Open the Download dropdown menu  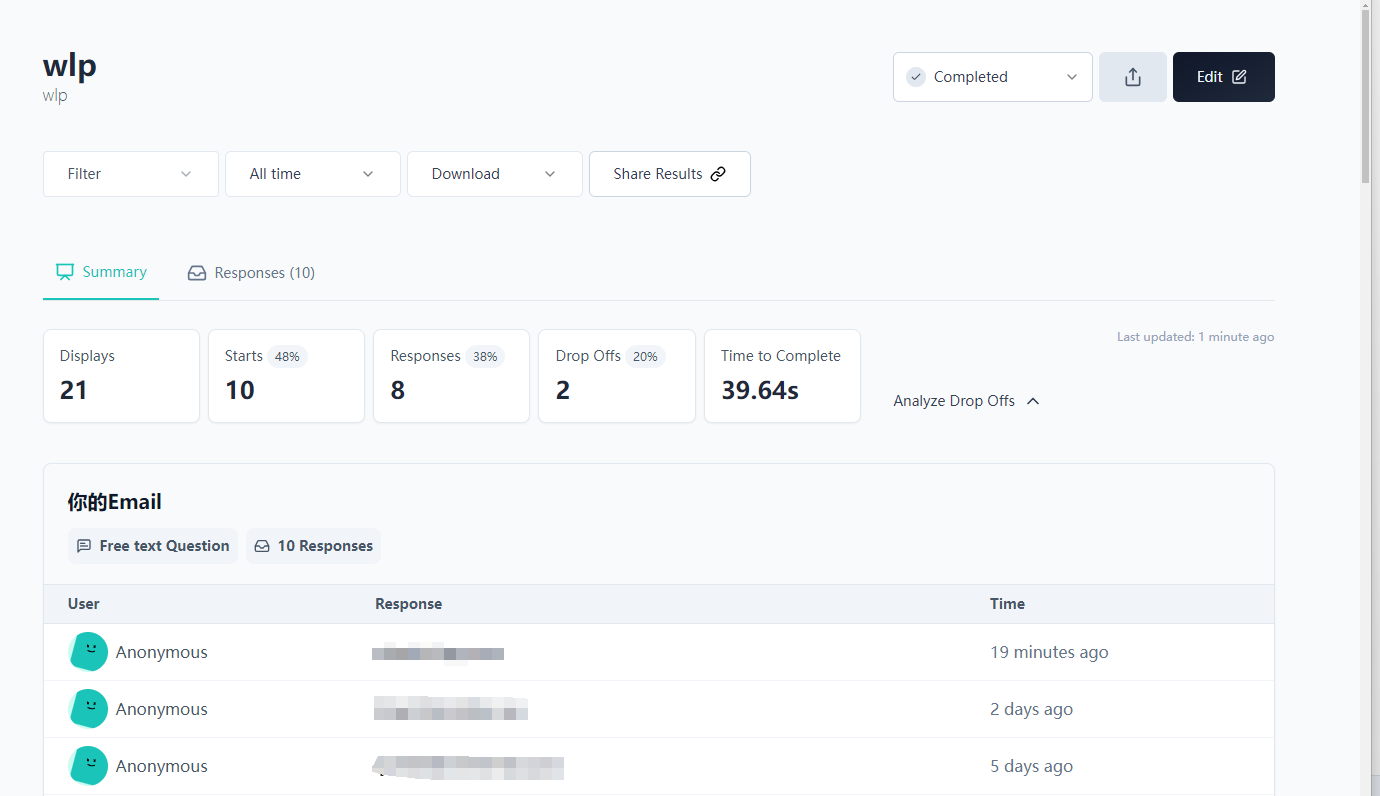[x=494, y=174]
